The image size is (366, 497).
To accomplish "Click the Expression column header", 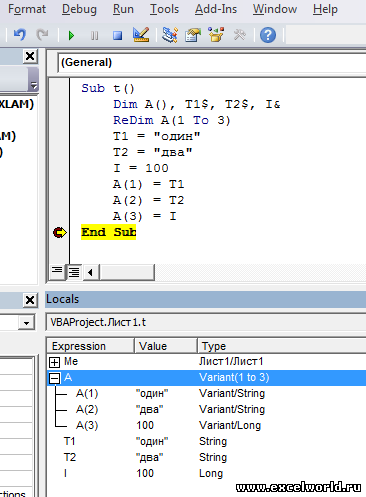I will click(90, 346).
